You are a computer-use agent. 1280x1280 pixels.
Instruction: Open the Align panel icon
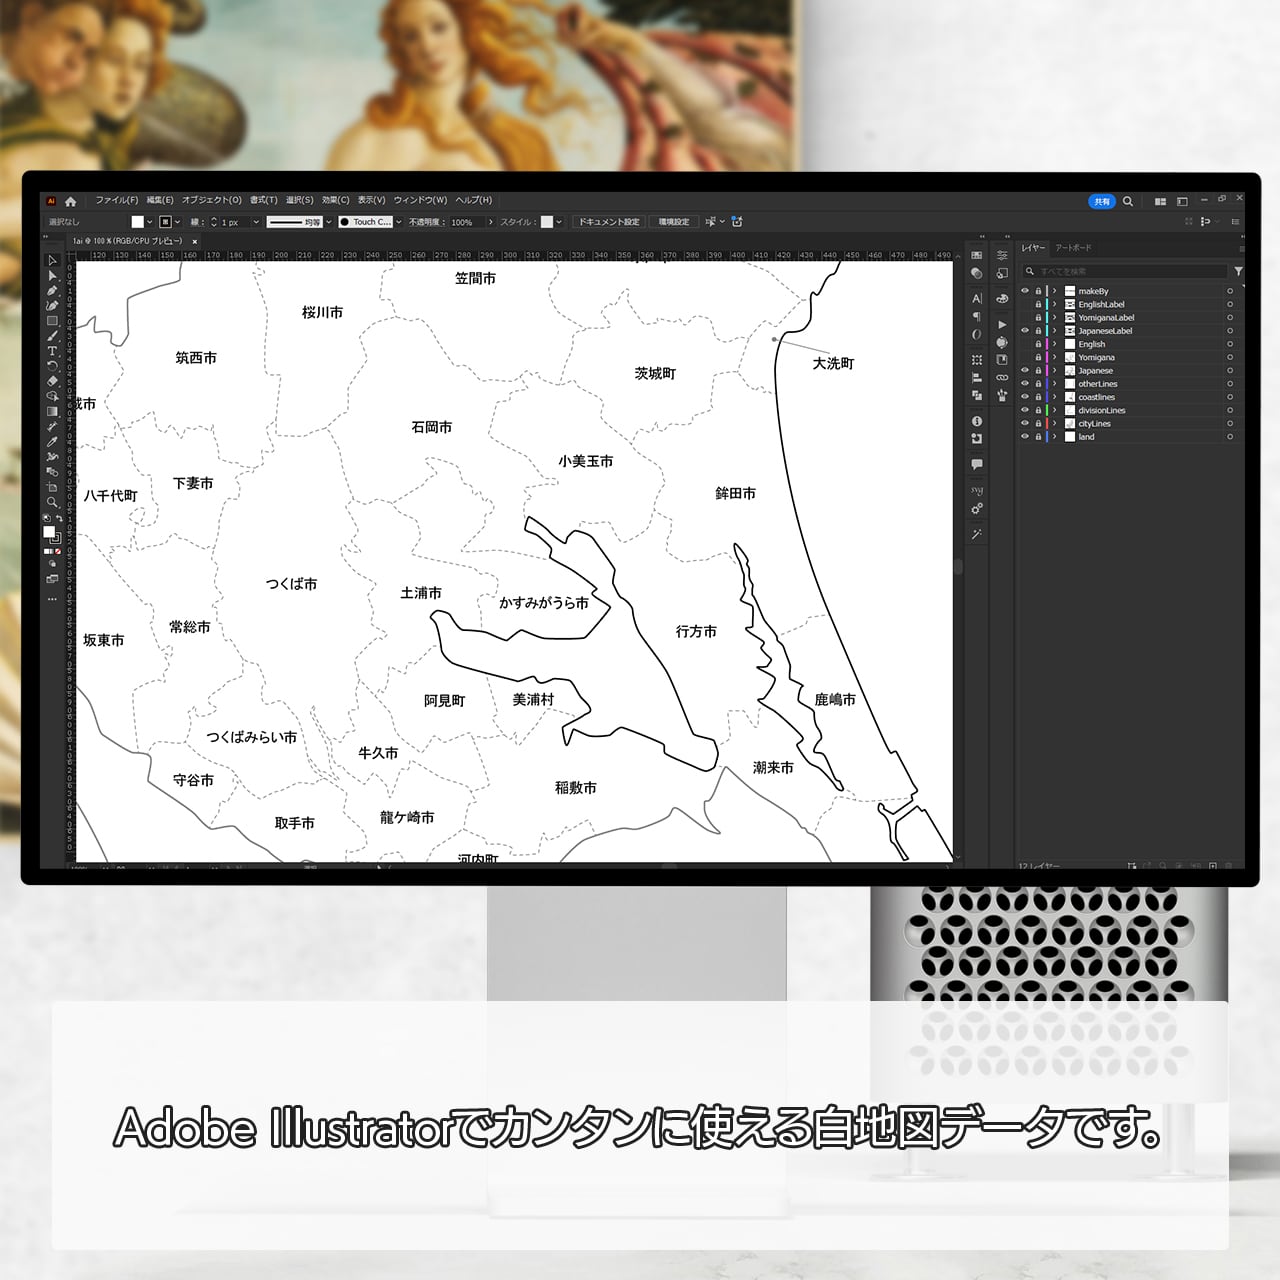tap(977, 378)
